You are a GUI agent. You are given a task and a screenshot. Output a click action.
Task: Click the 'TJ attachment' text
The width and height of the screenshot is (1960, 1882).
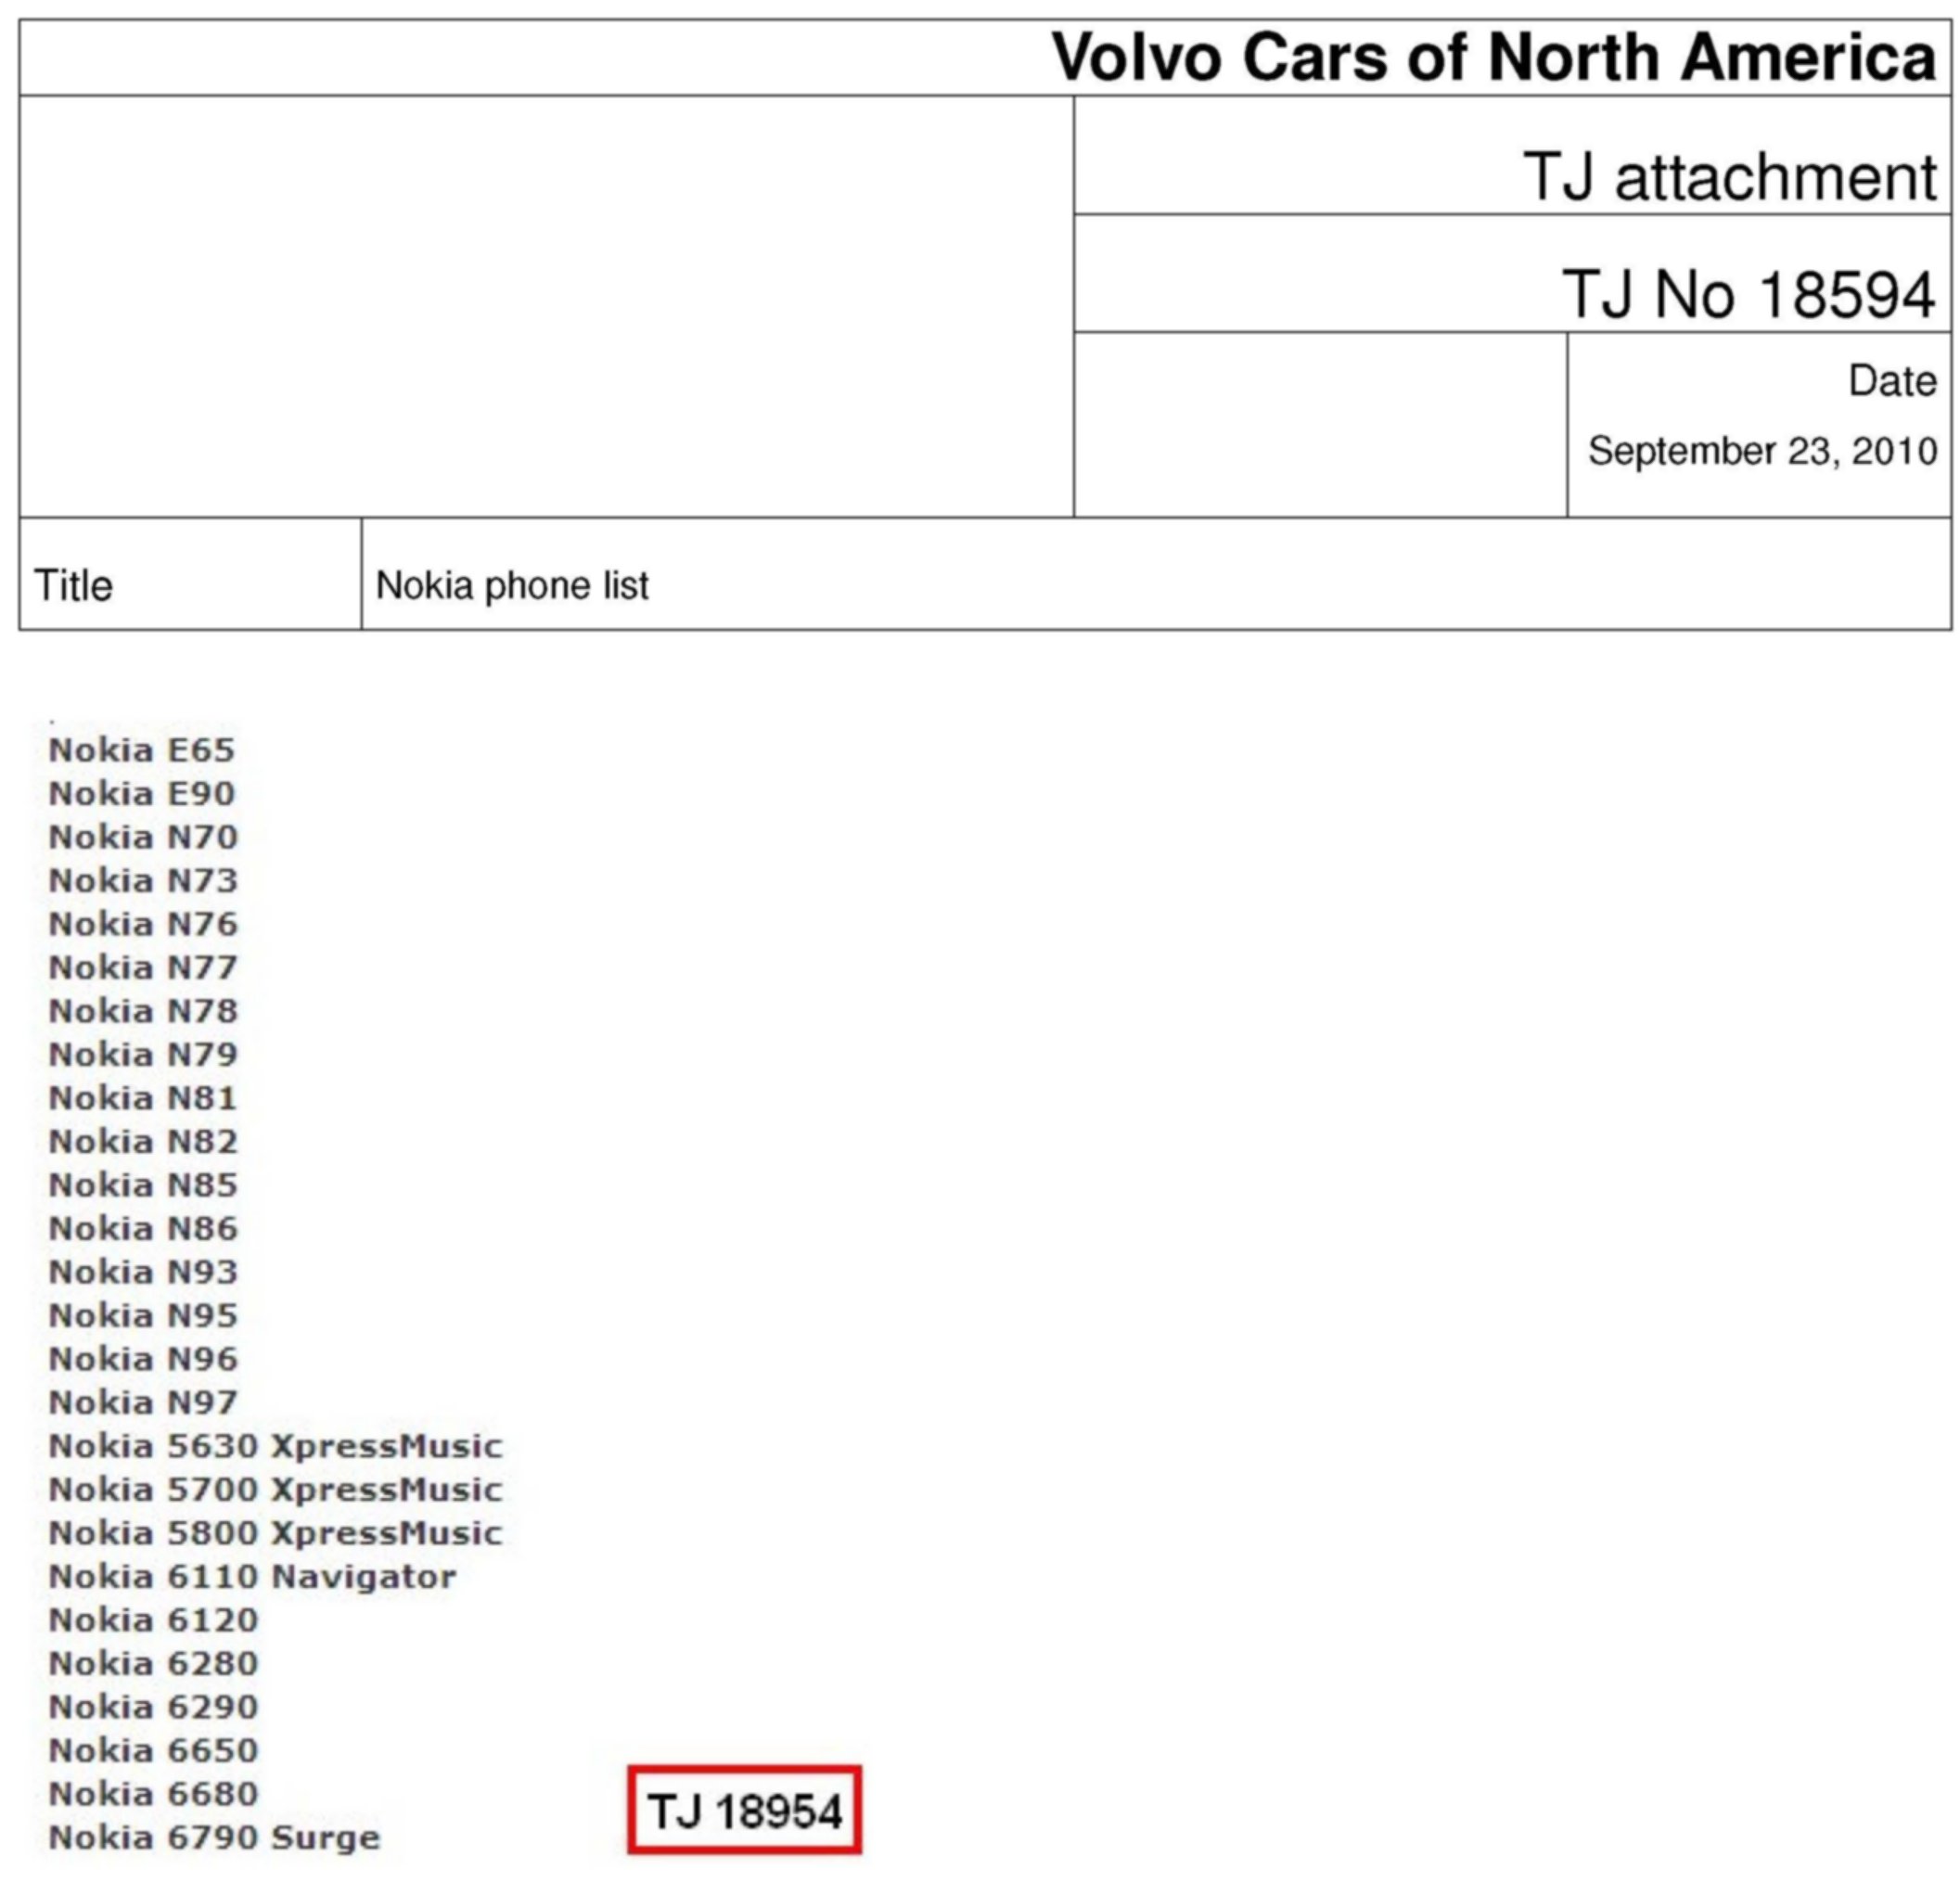(1730, 177)
